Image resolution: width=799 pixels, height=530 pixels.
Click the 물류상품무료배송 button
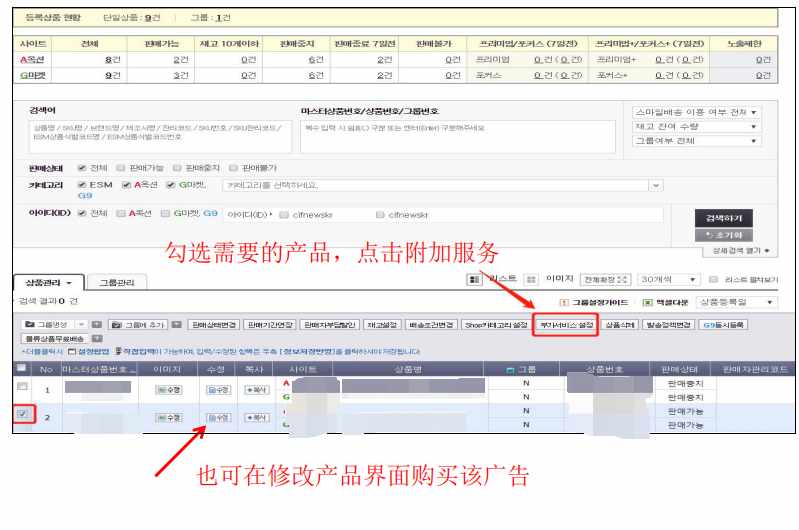click(55, 338)
